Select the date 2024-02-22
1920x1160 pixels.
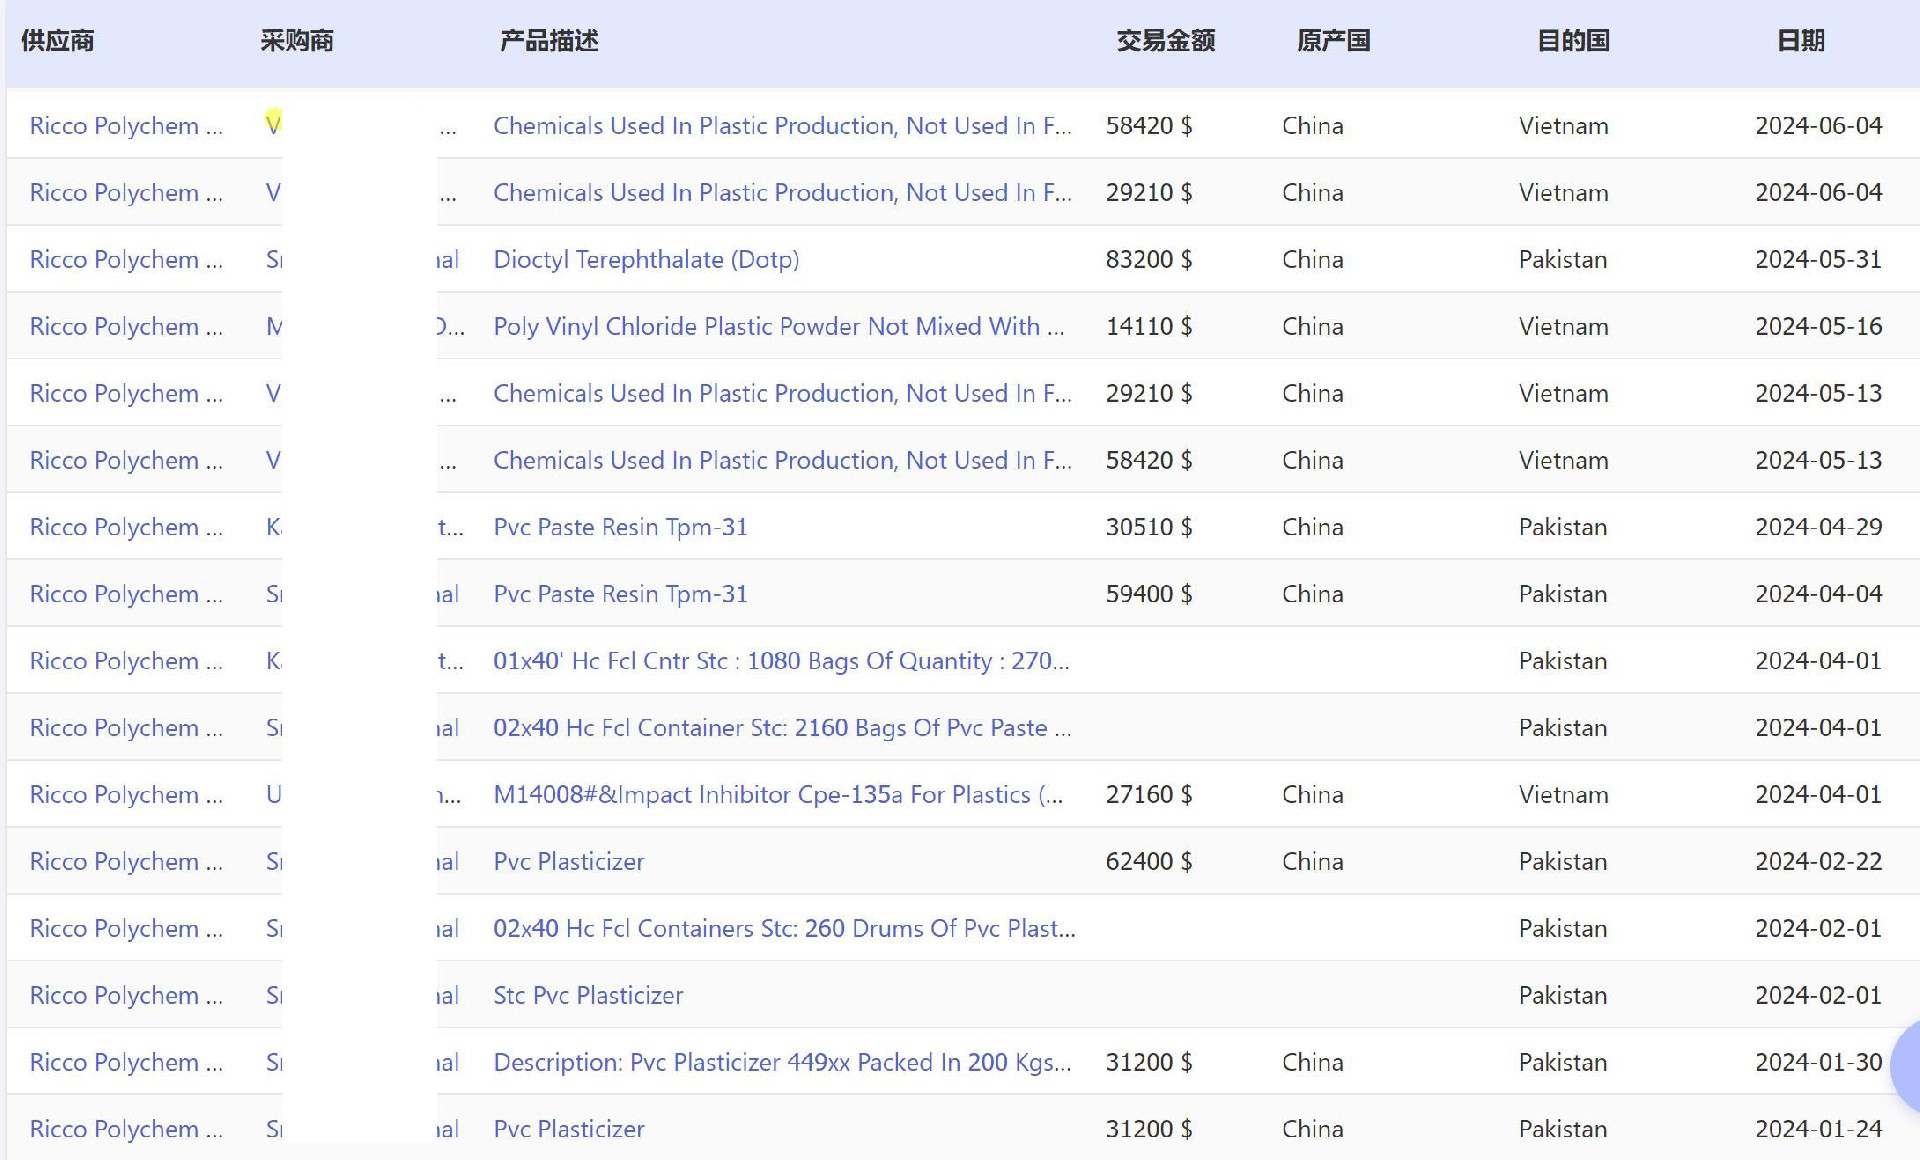pyautogui.click(x=1819, y=862)
